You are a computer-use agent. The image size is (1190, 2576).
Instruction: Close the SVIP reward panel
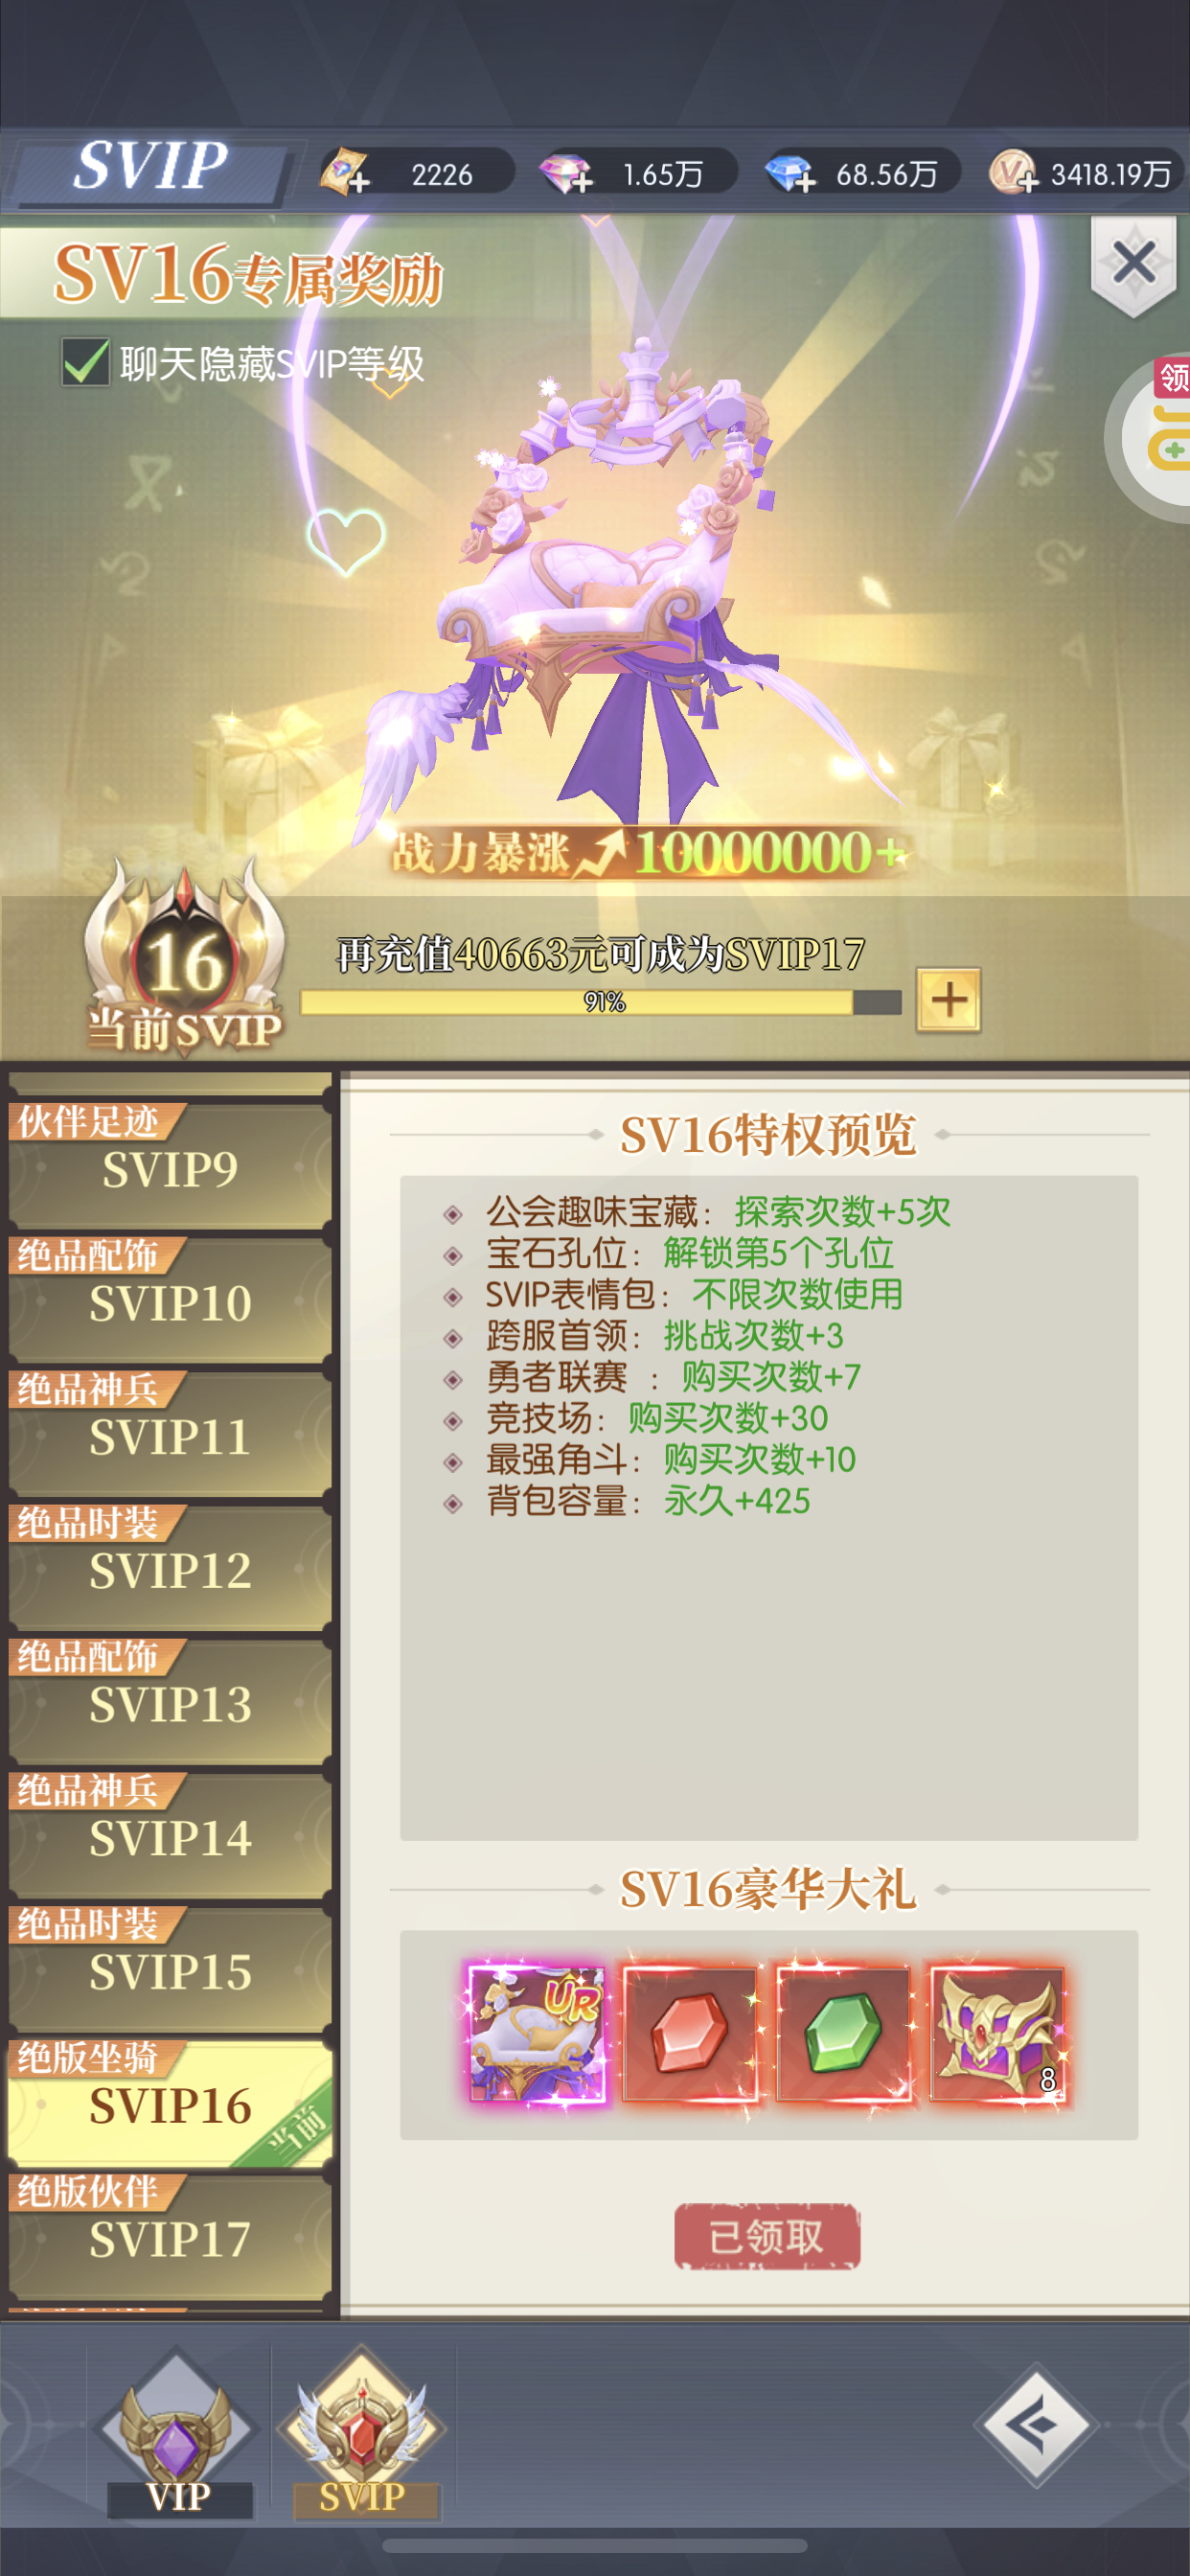pos(1133,264)
